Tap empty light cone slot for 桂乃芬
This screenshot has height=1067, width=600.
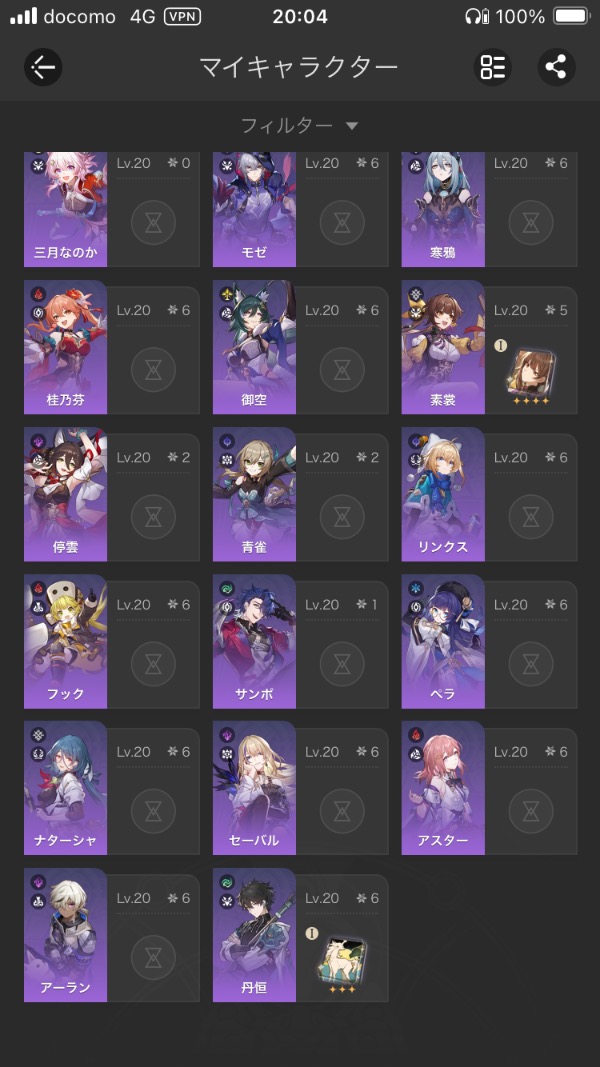(x=154, y=370)
